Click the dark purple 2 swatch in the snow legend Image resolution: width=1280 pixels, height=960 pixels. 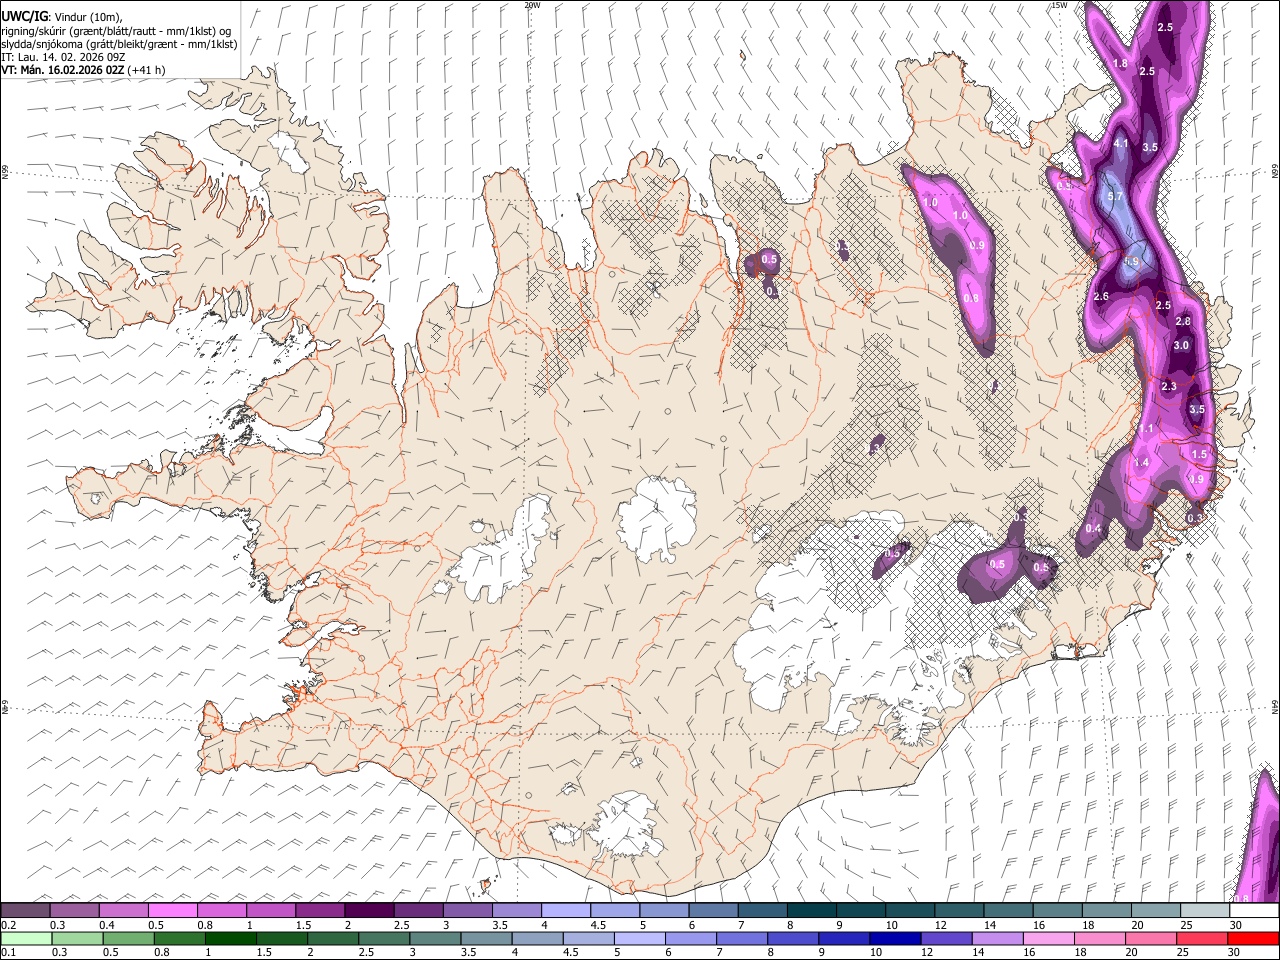click(x=368, y=911)
